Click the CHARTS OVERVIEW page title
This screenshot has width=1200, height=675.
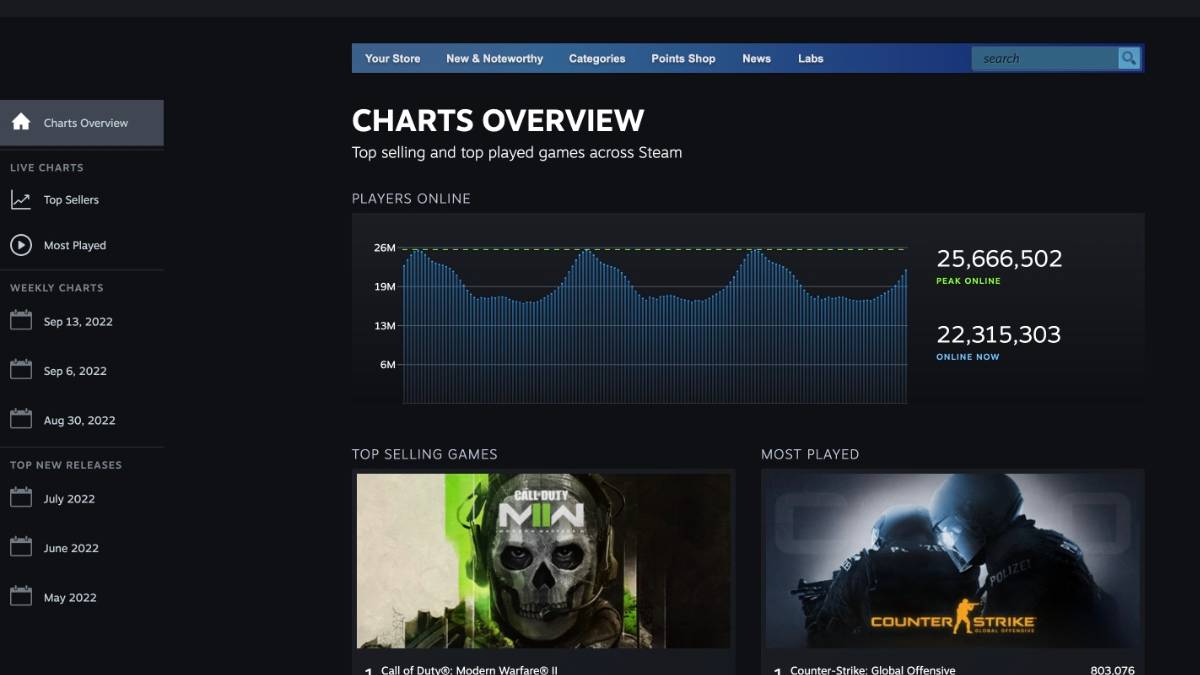tap(498, 121)
